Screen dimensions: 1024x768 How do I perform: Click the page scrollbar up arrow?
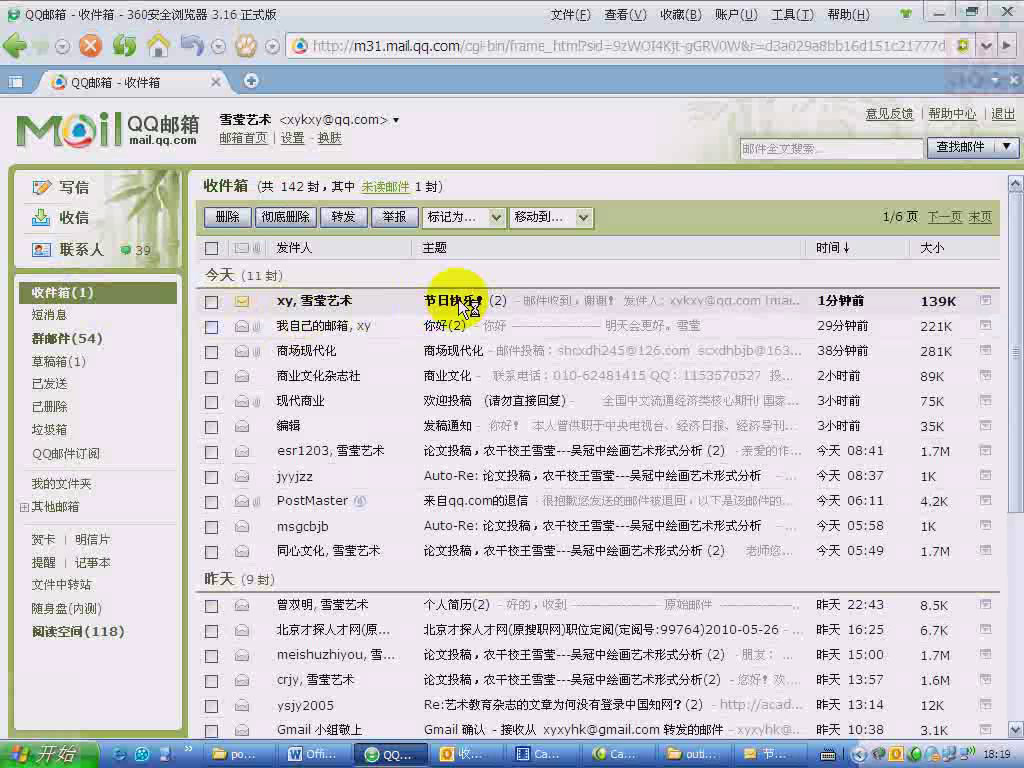[x=1015, y=184]
